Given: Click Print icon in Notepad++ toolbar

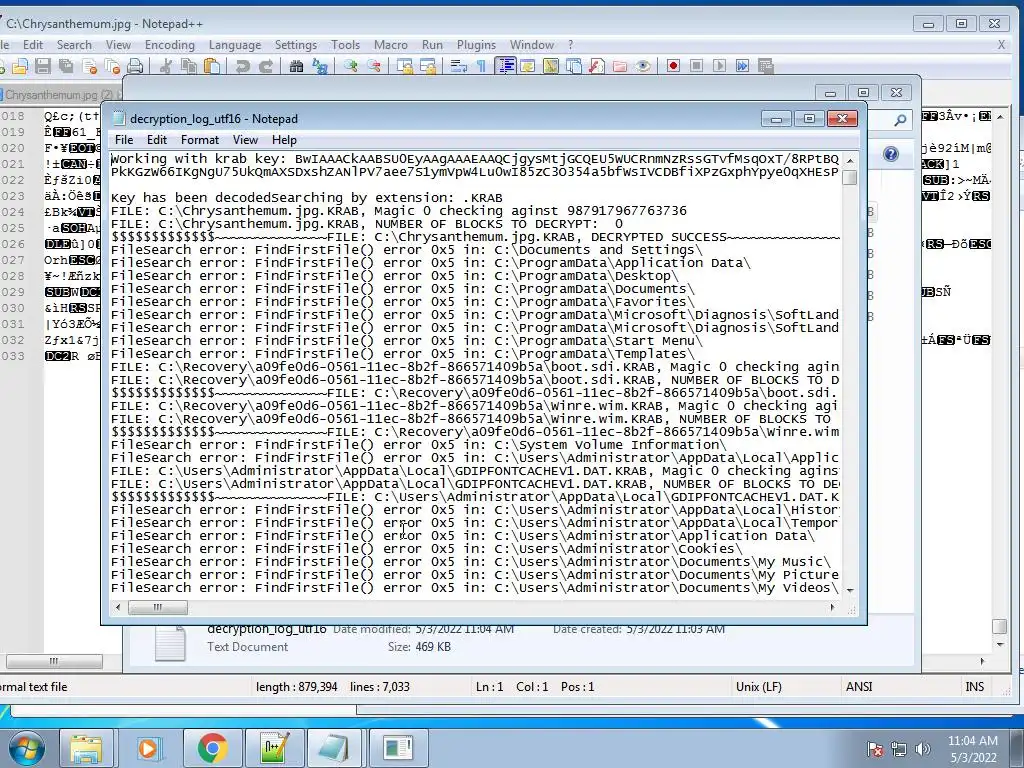Looking at the screenshot, I should point(135,66).
